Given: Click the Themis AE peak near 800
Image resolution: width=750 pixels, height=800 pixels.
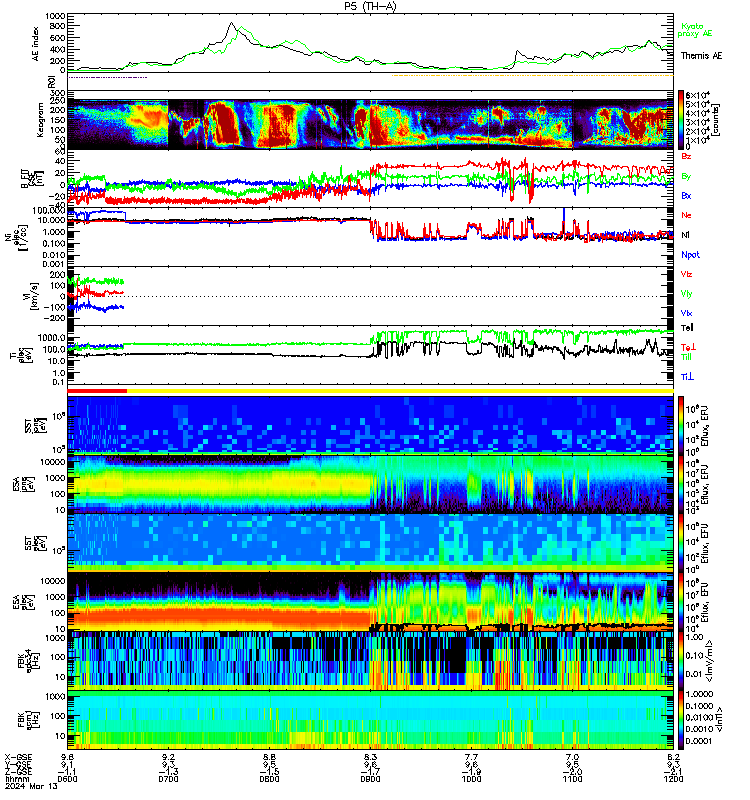Looking at the screenshot, I should (x=232, y=23).
